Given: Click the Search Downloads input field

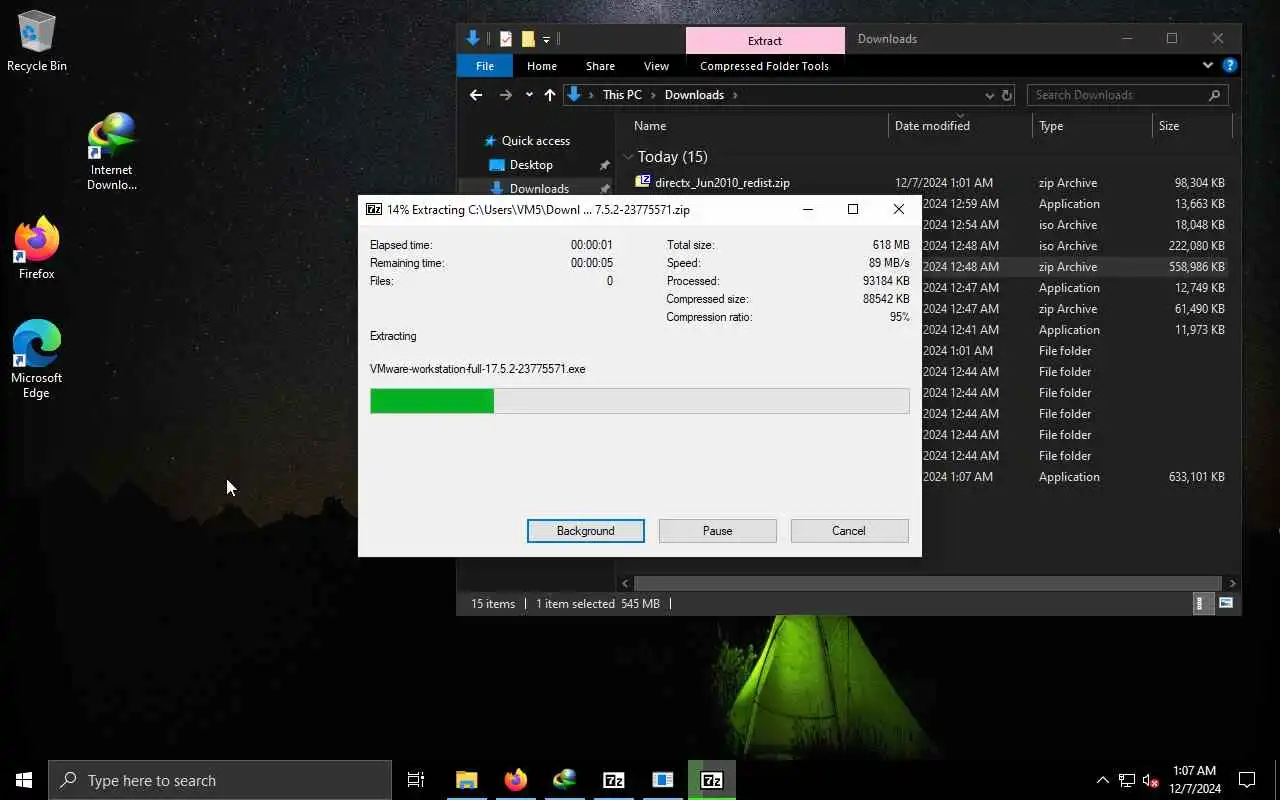Looking at the screenshot, I should pos(1118,95).
